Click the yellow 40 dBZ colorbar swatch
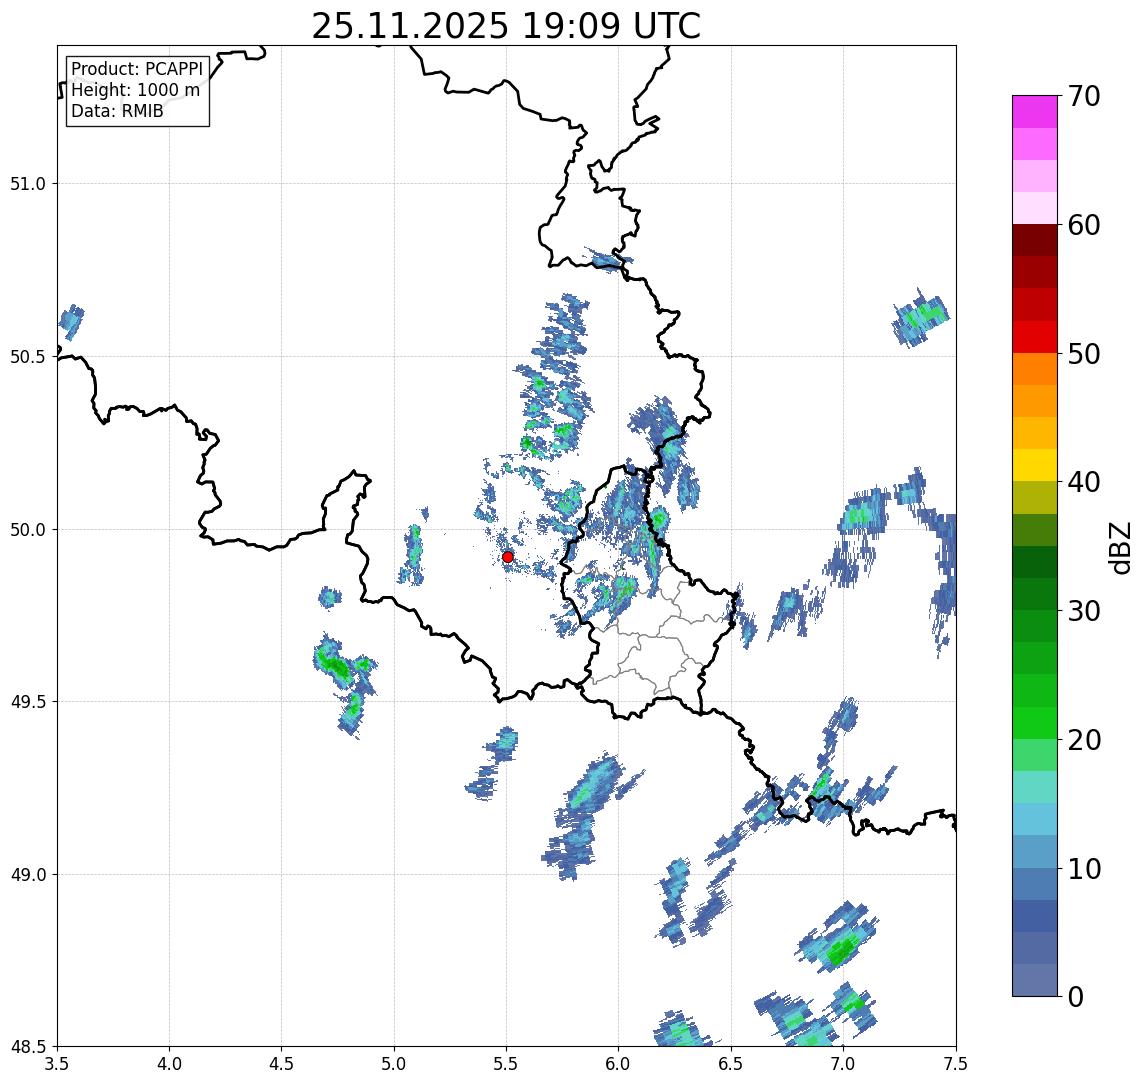The image size is (1145, 1084). tap(1035, 465)
